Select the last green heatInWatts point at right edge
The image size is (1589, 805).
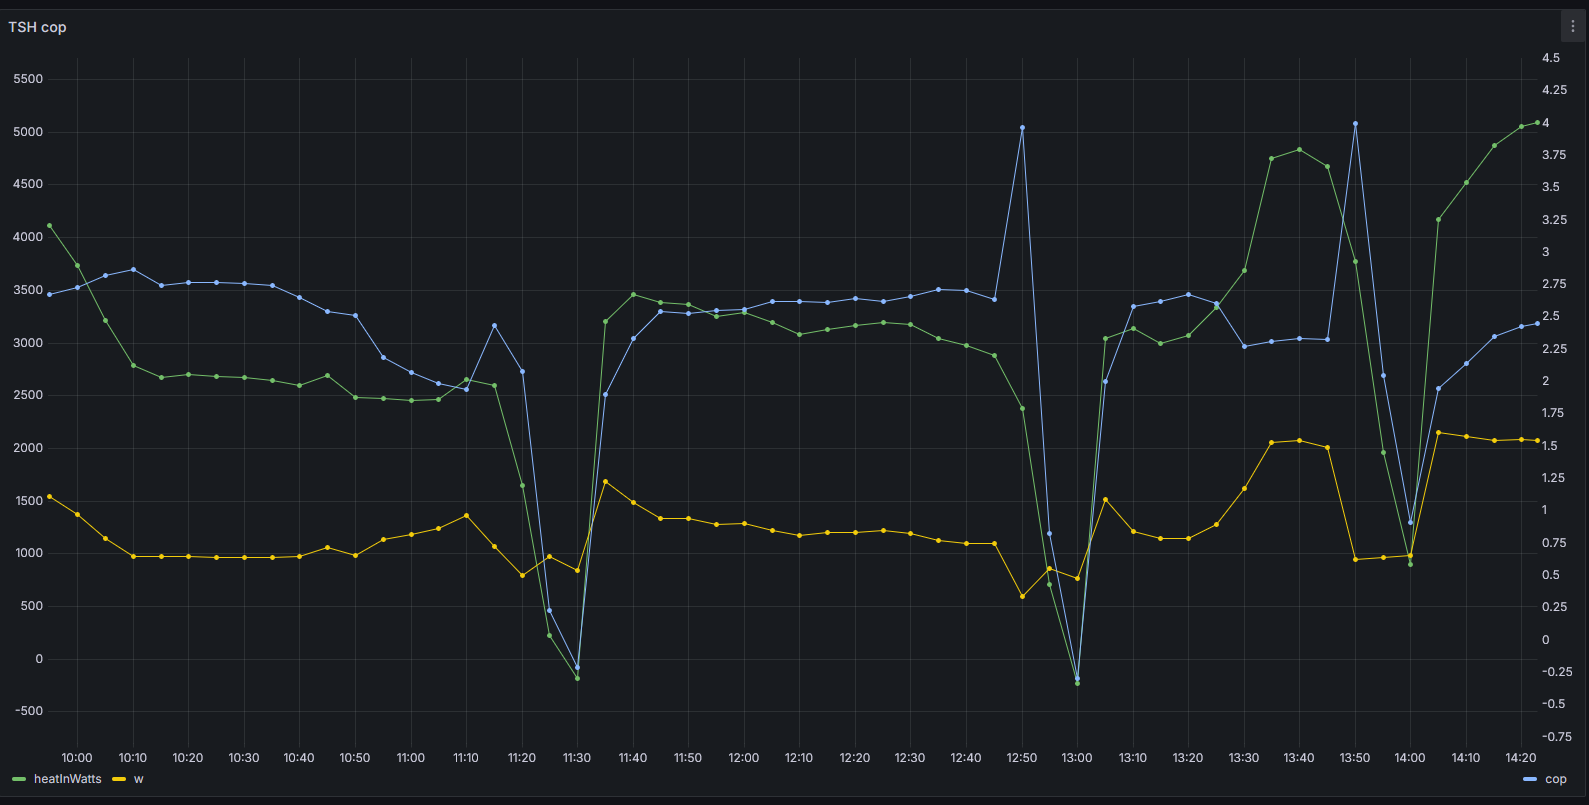(x=1537, y=122)
